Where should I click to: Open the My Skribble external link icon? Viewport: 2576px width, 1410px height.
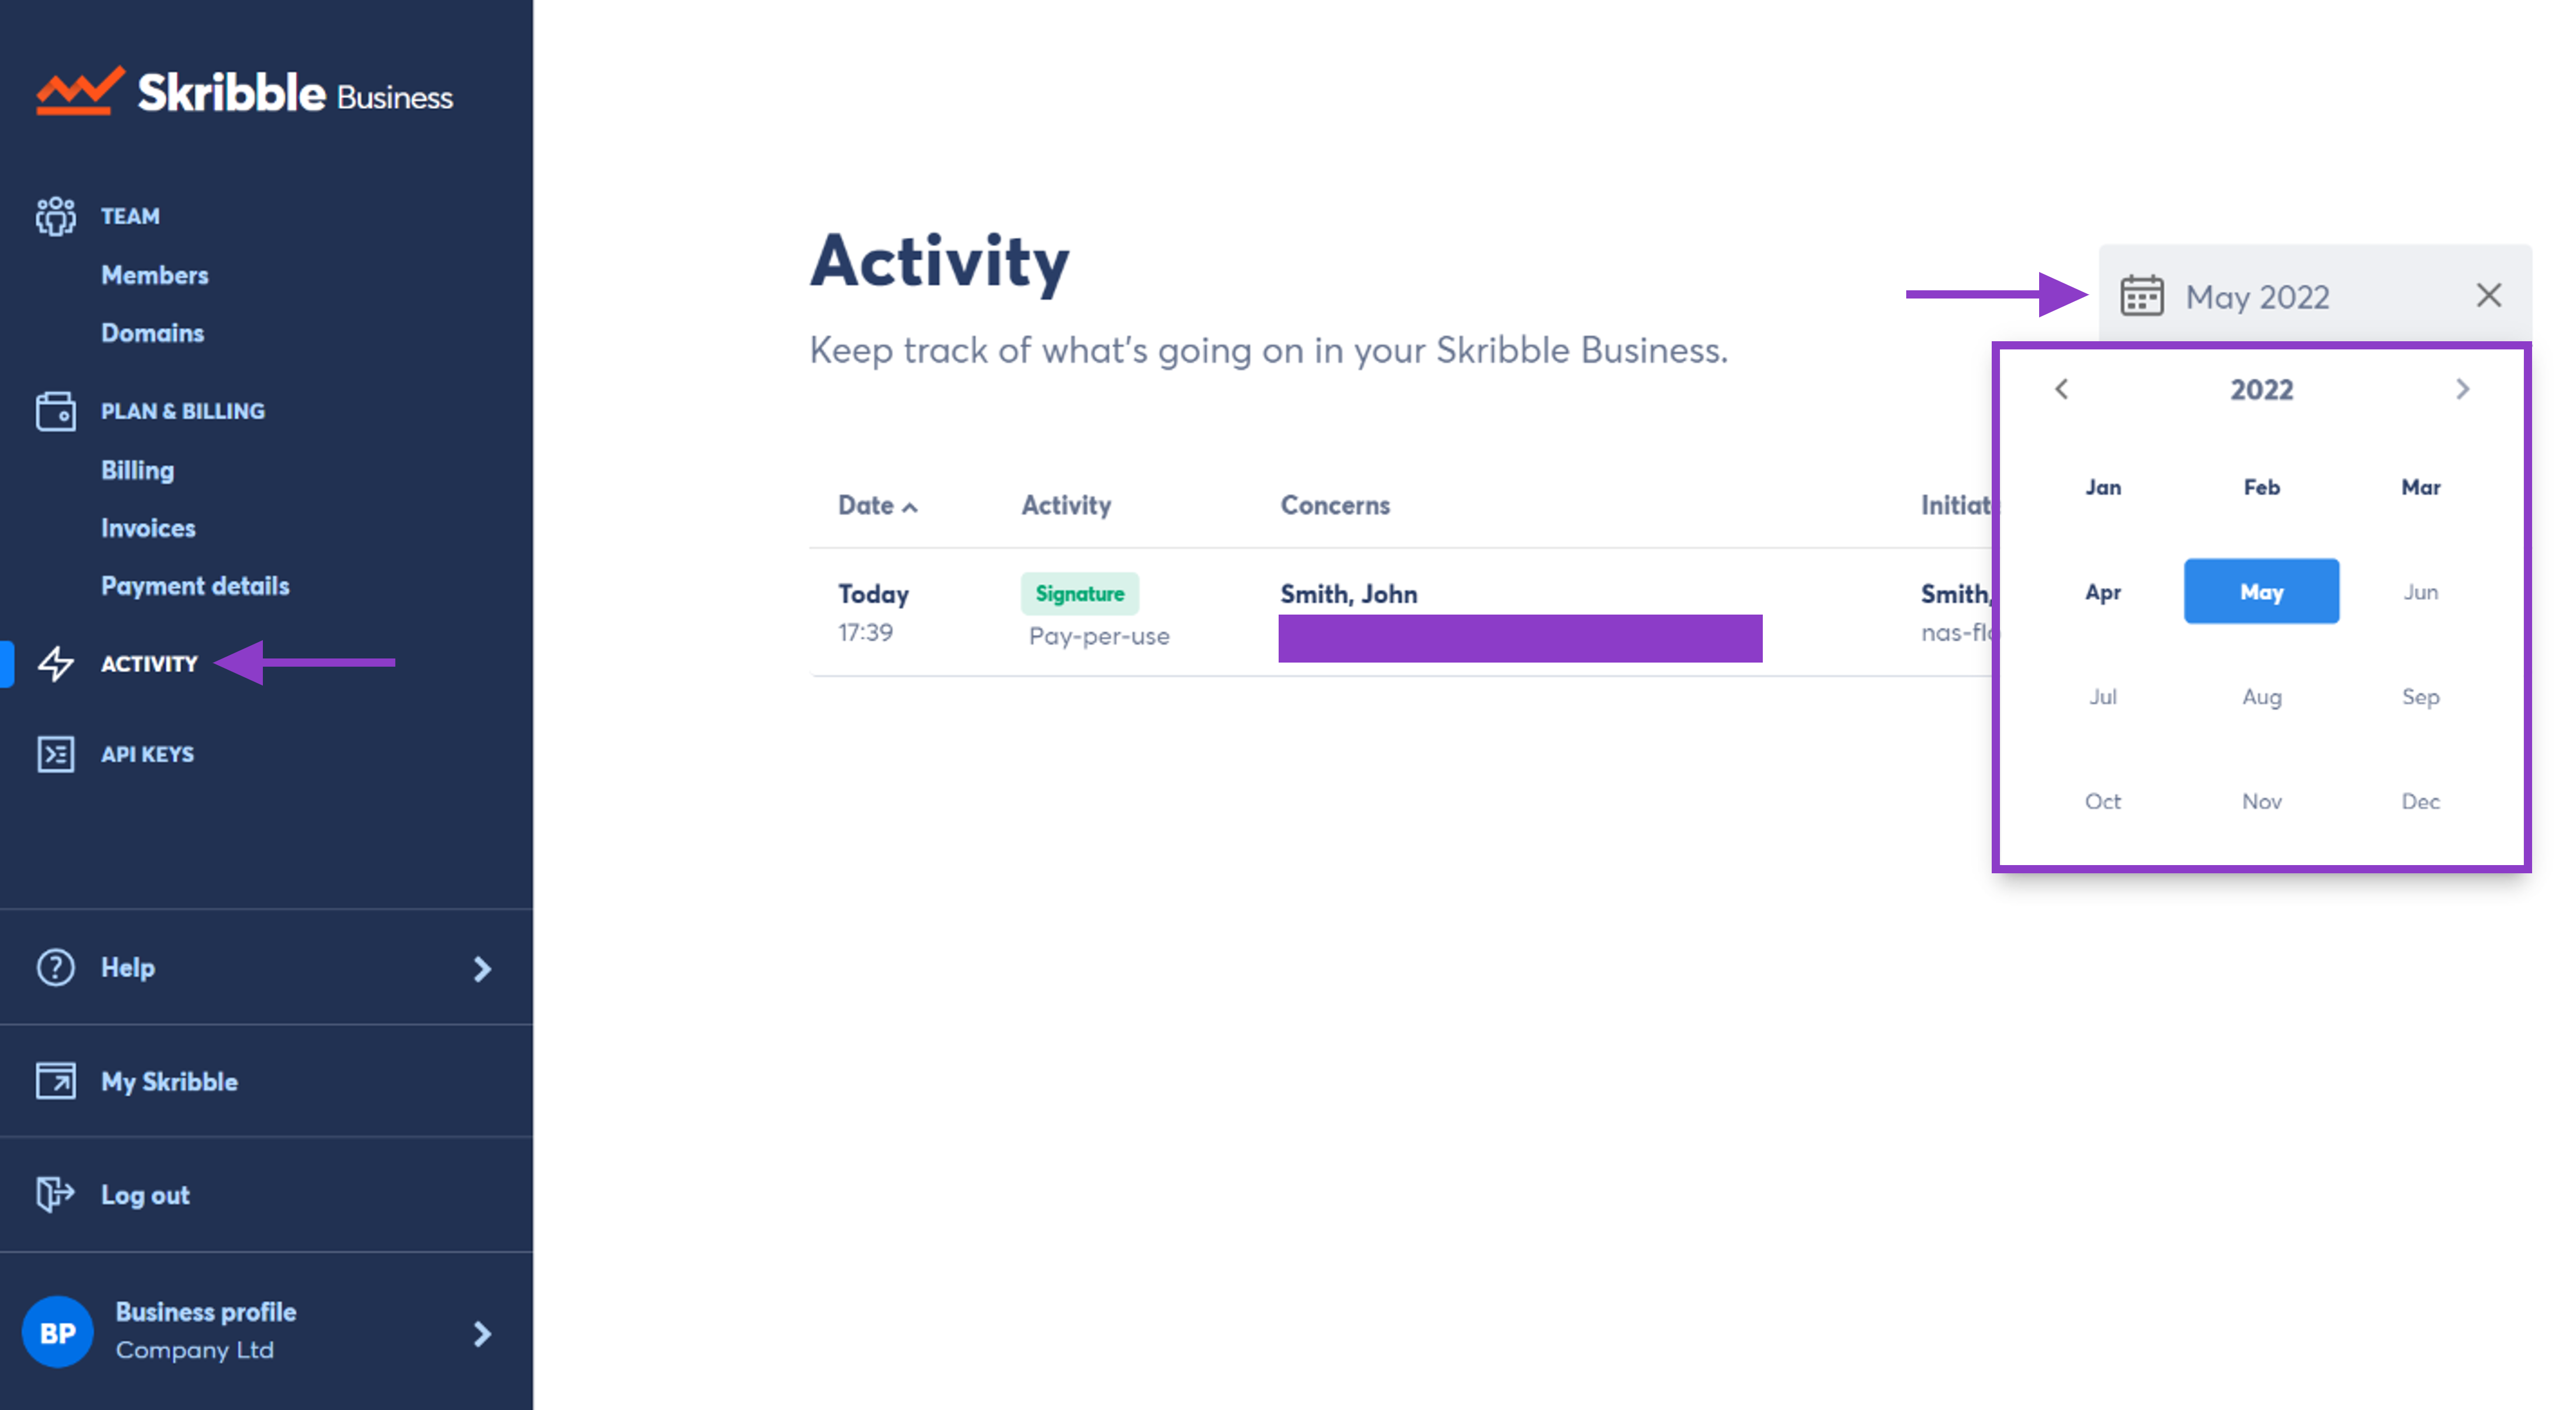[56, 1081]
